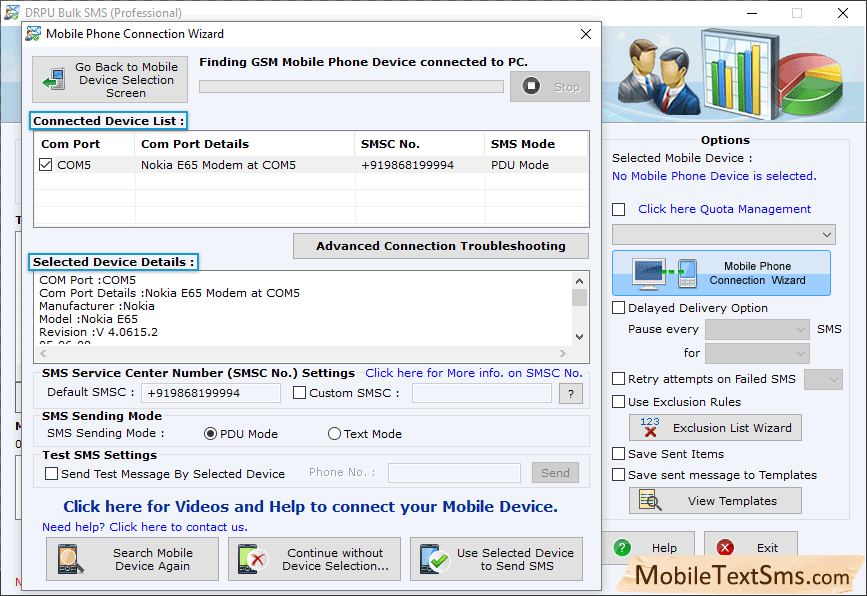
Task: Enable Delayed Delivery Option checkbox
Action: (x=619, y=307)
